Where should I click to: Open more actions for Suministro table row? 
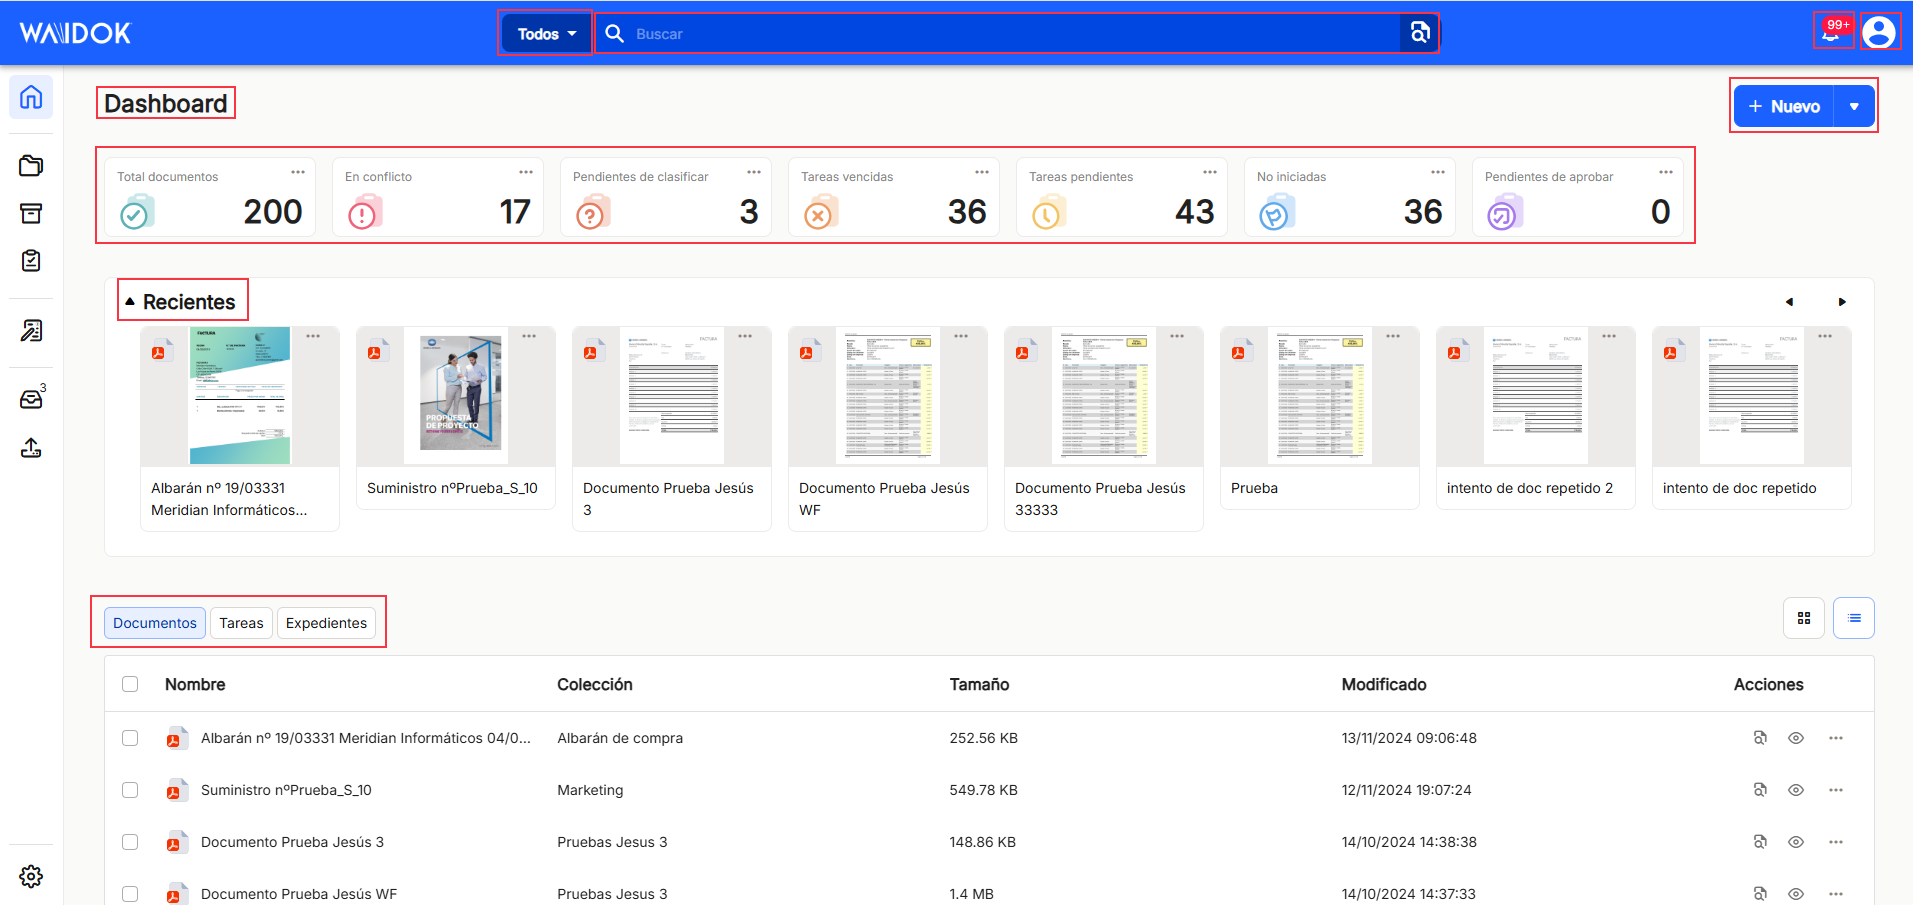pos(1836,790)
